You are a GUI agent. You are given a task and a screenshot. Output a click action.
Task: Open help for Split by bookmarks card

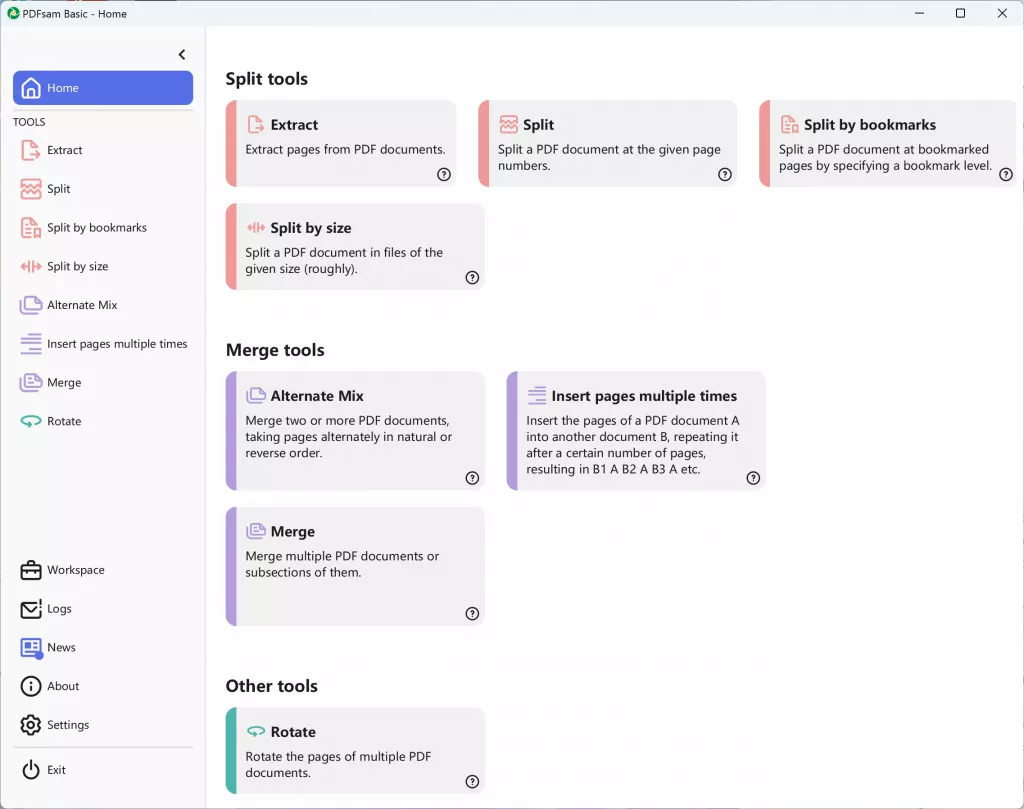[x=1006, y=174]
